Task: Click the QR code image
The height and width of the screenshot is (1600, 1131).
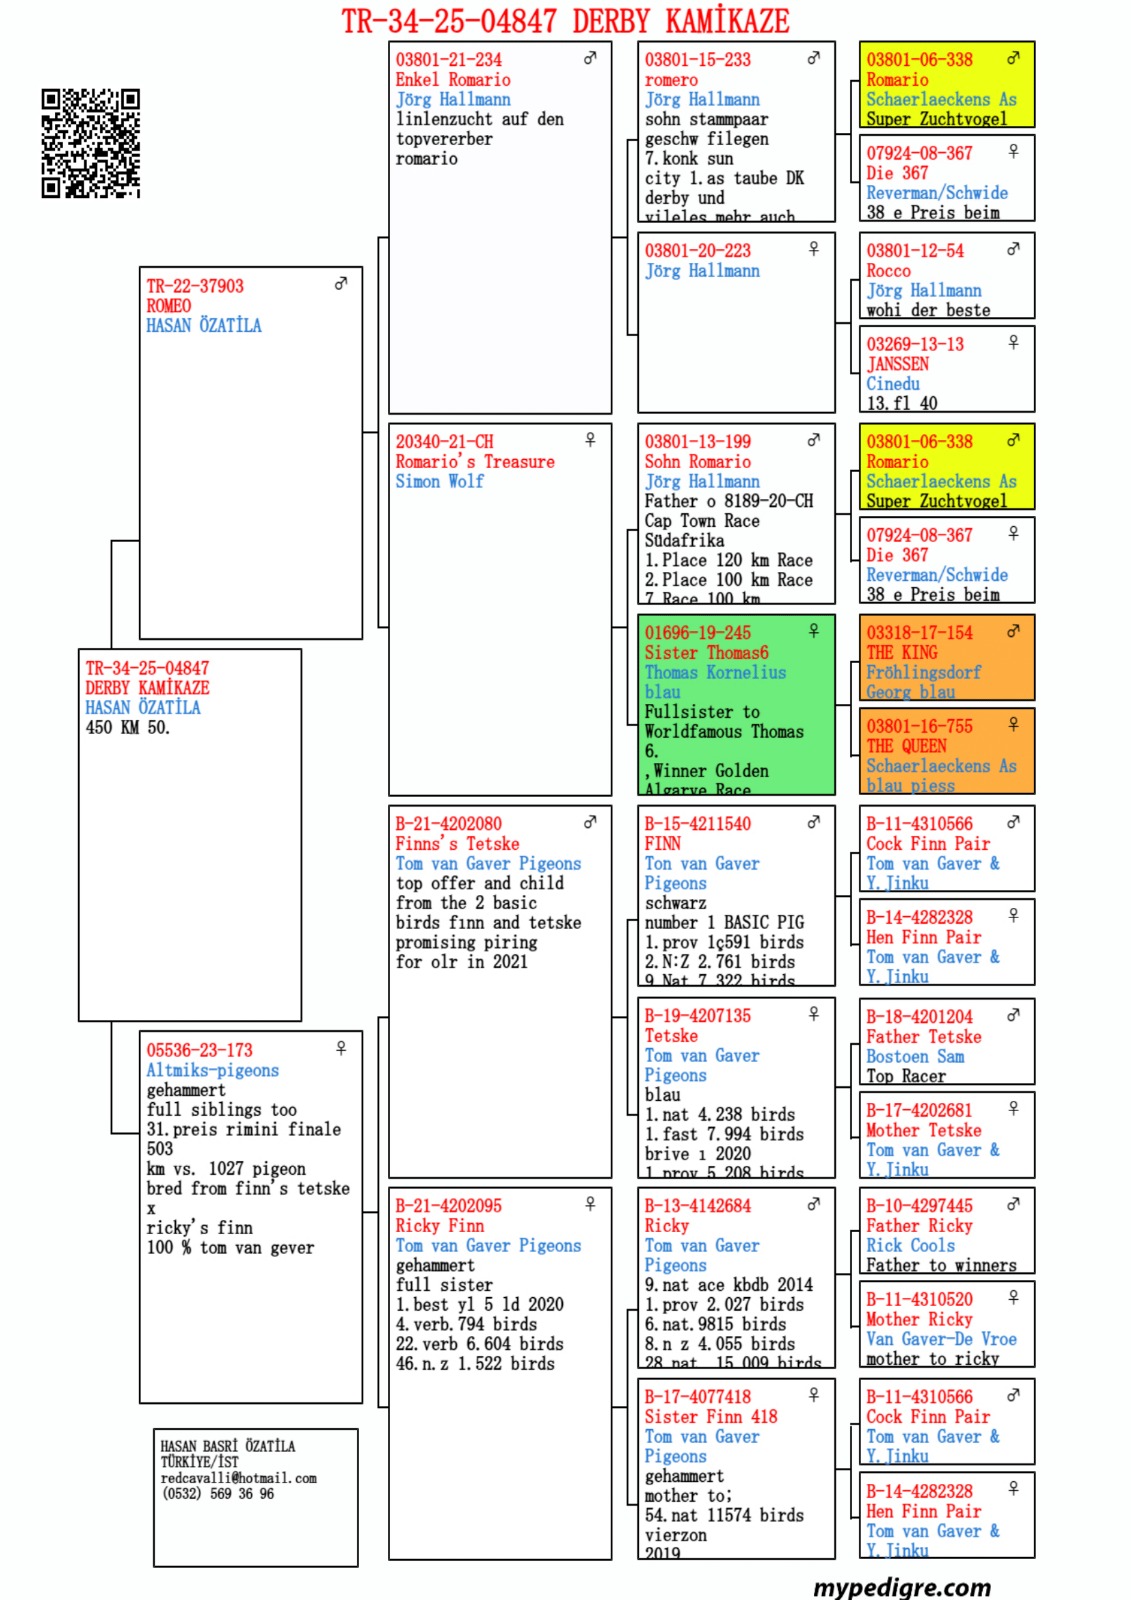Action: point(90,143)
